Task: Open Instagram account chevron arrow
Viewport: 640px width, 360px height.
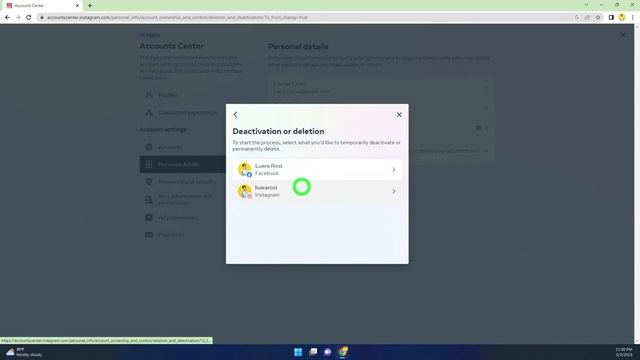Action: coord(394,191)
